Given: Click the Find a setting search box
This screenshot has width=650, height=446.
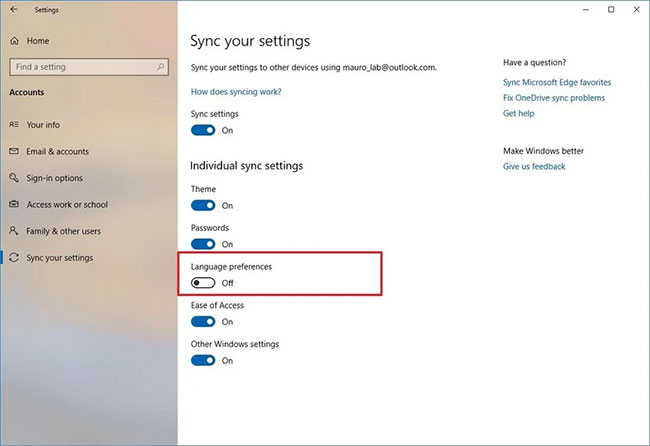Looking at the screenshot, I should (80, 67).
